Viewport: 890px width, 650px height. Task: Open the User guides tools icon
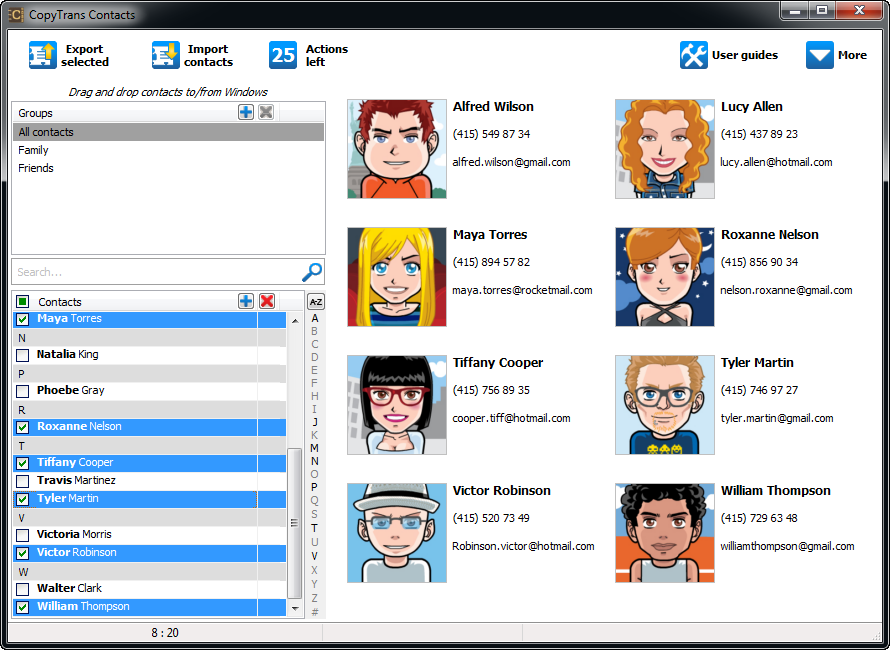coord(694,55)
